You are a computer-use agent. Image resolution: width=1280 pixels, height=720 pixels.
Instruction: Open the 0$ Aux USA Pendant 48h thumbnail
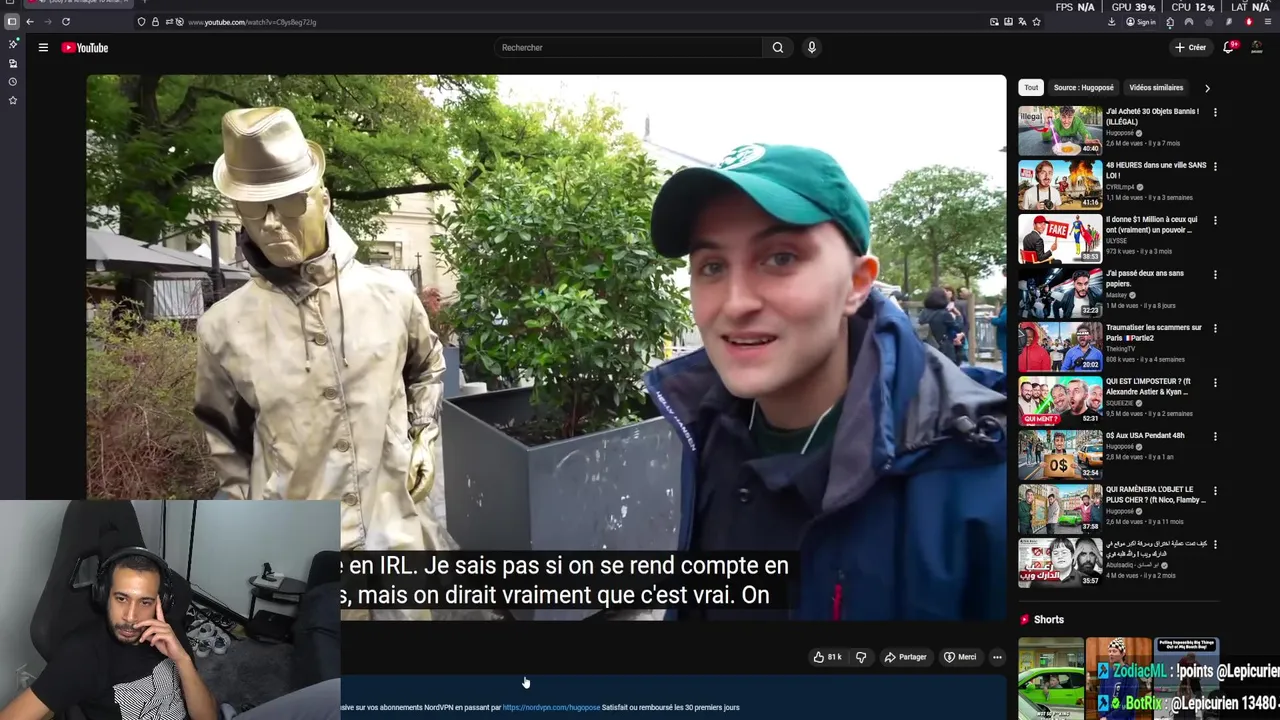(1060, 454)
